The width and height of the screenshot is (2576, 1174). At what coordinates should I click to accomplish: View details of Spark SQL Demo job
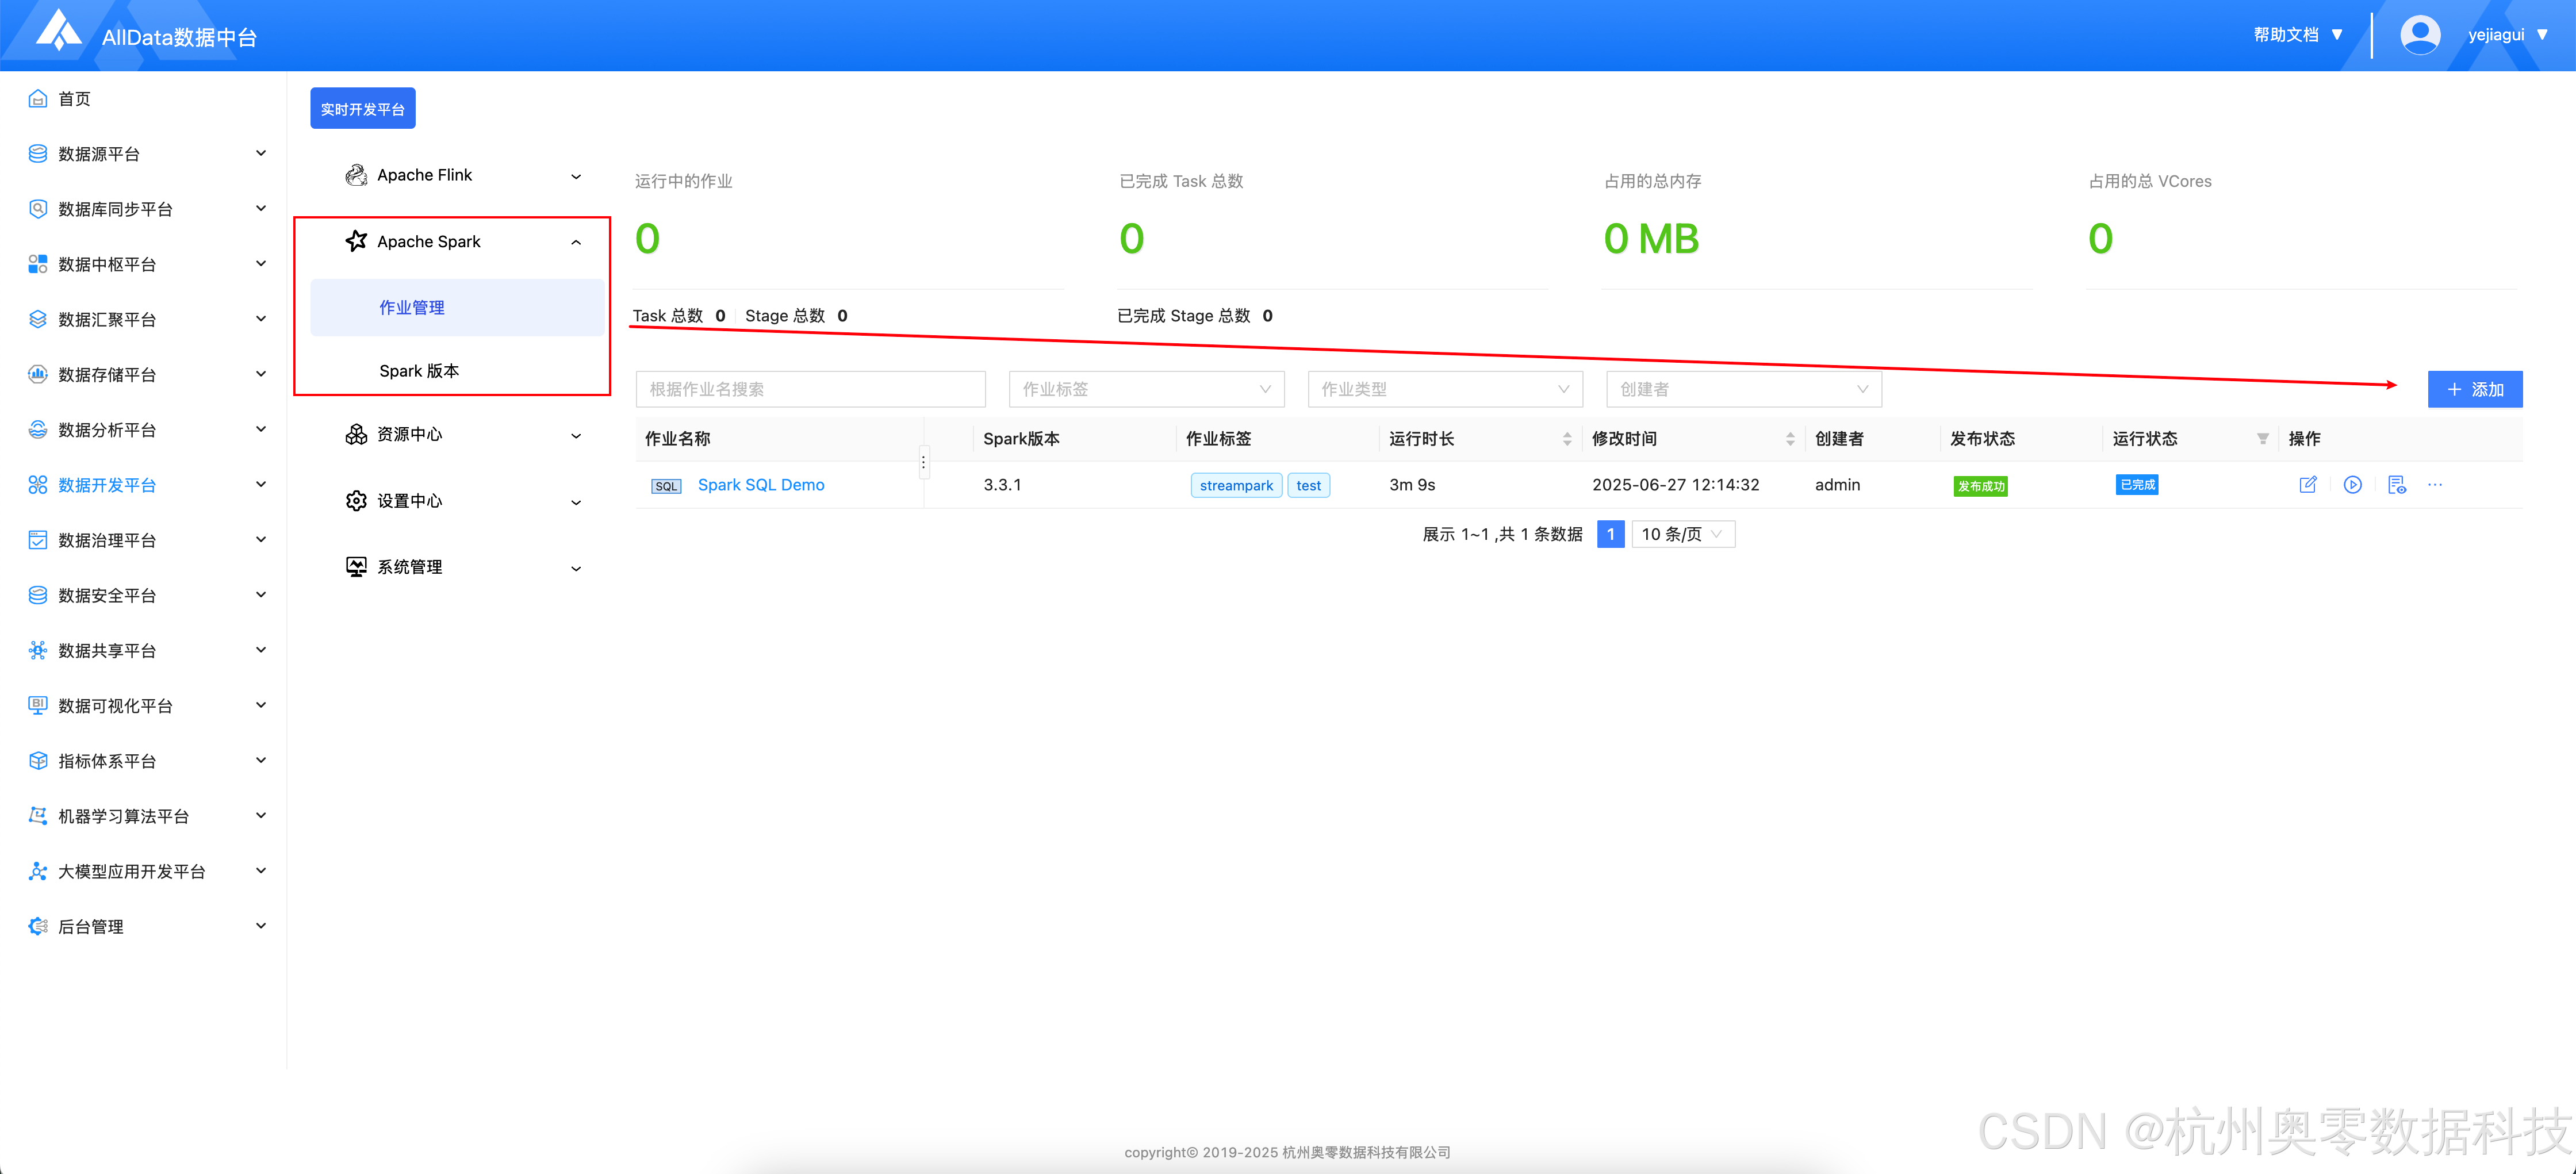coord(2396,485)
